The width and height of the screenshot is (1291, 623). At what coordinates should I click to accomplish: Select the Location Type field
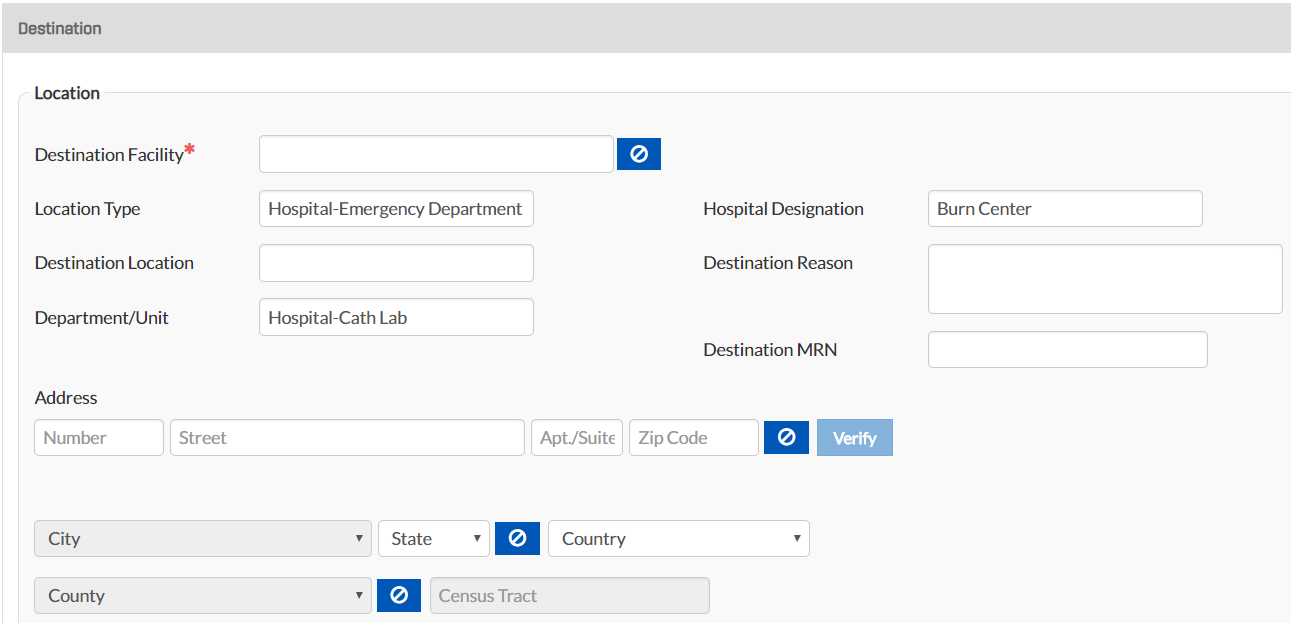[396, 209]
